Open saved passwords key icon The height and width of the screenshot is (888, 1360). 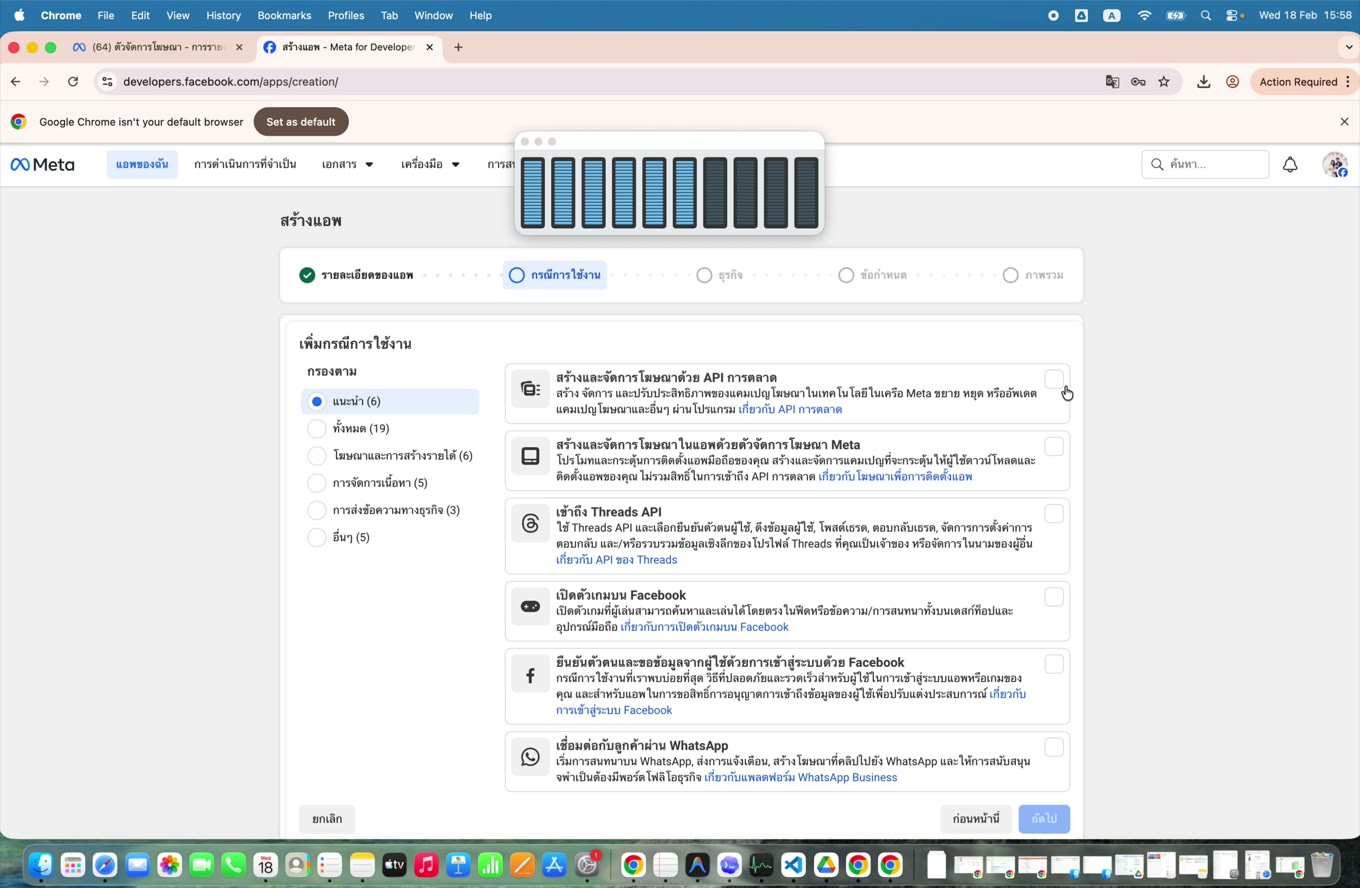coord(1138,82)
